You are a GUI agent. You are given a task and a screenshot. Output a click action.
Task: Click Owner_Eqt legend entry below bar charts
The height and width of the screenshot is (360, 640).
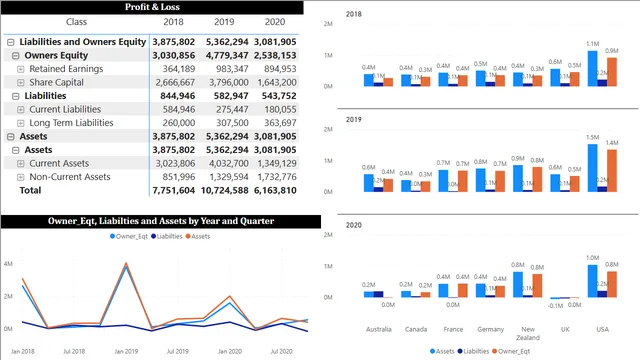click(x=511, y=351)
